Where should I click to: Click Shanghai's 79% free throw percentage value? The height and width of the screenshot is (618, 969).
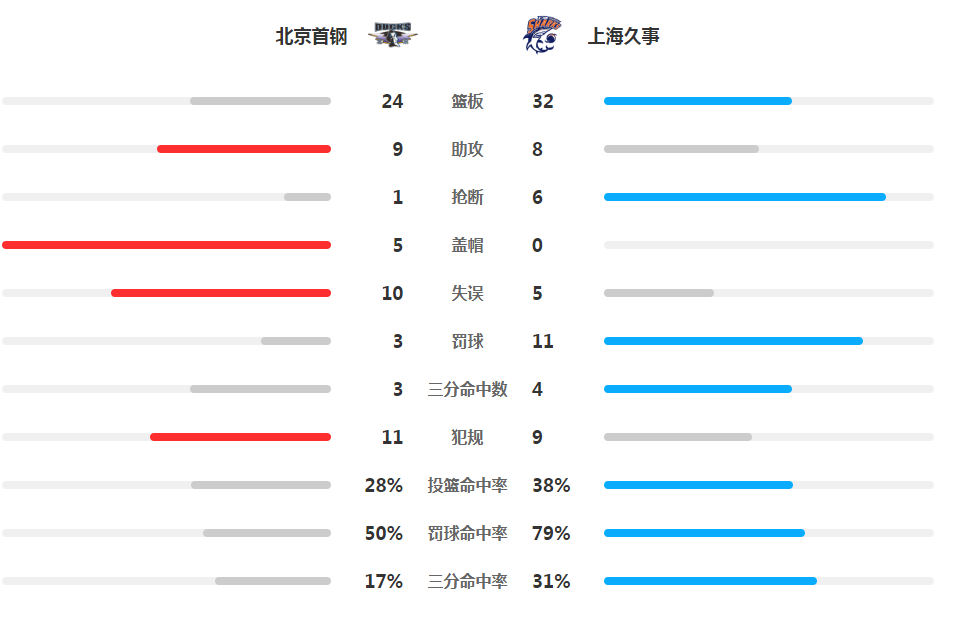click(551, 533)
